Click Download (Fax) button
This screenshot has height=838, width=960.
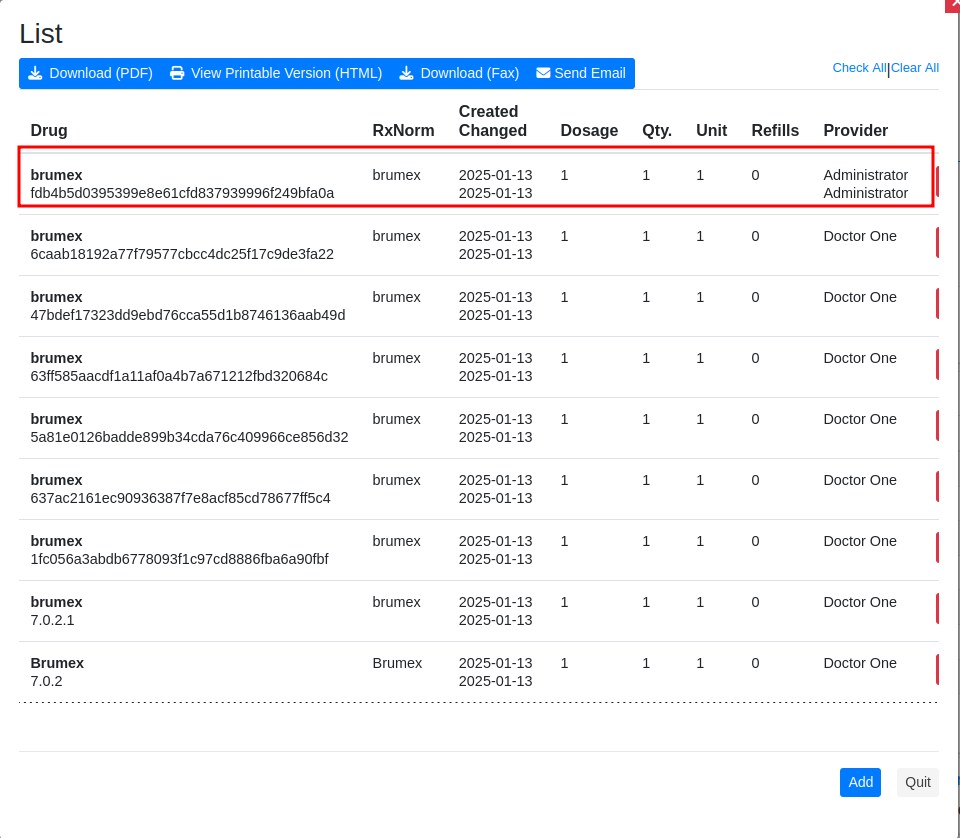(x=459, y=73)
